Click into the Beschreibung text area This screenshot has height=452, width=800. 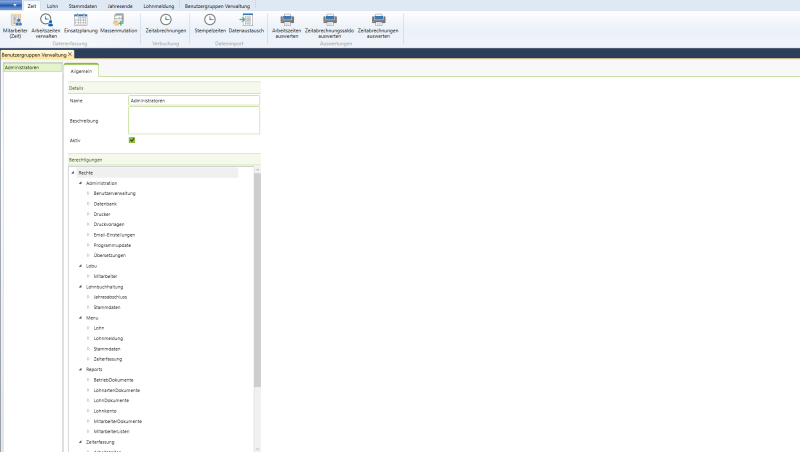pos(194,120)
